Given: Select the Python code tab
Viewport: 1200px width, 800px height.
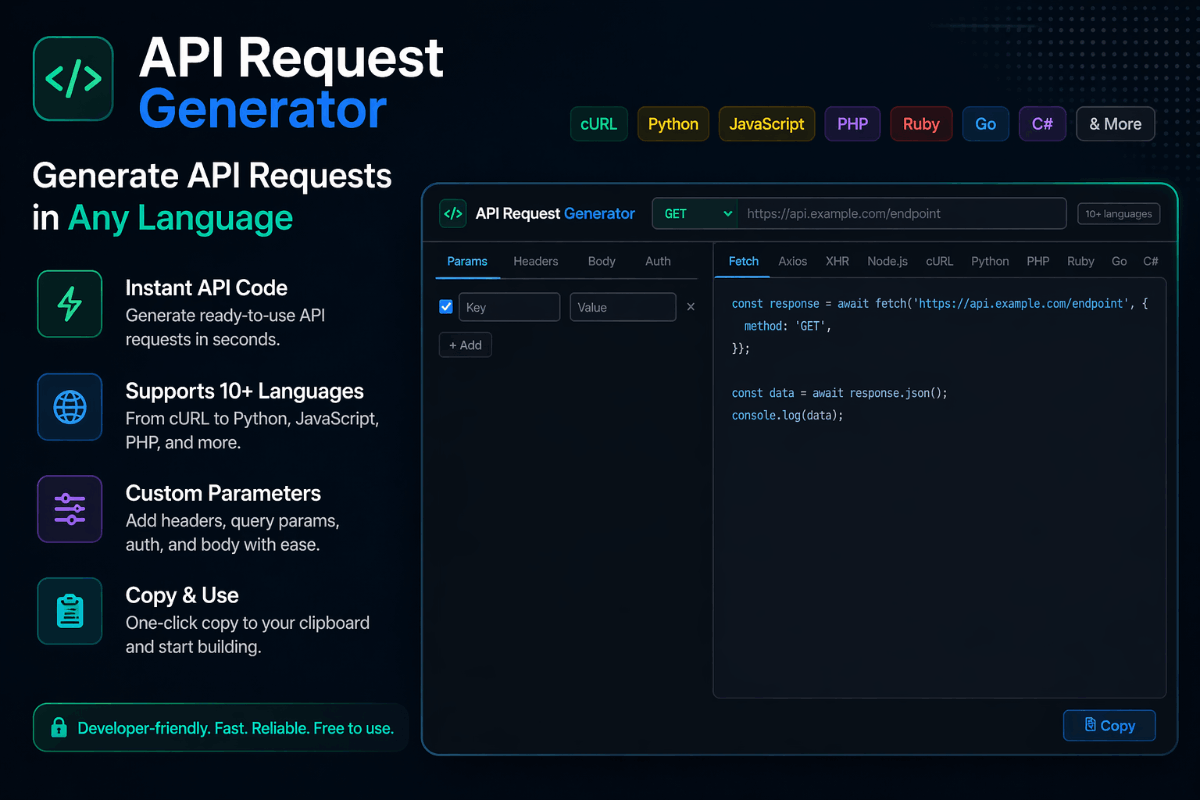Looking at the screenshot, I should 990,261.
